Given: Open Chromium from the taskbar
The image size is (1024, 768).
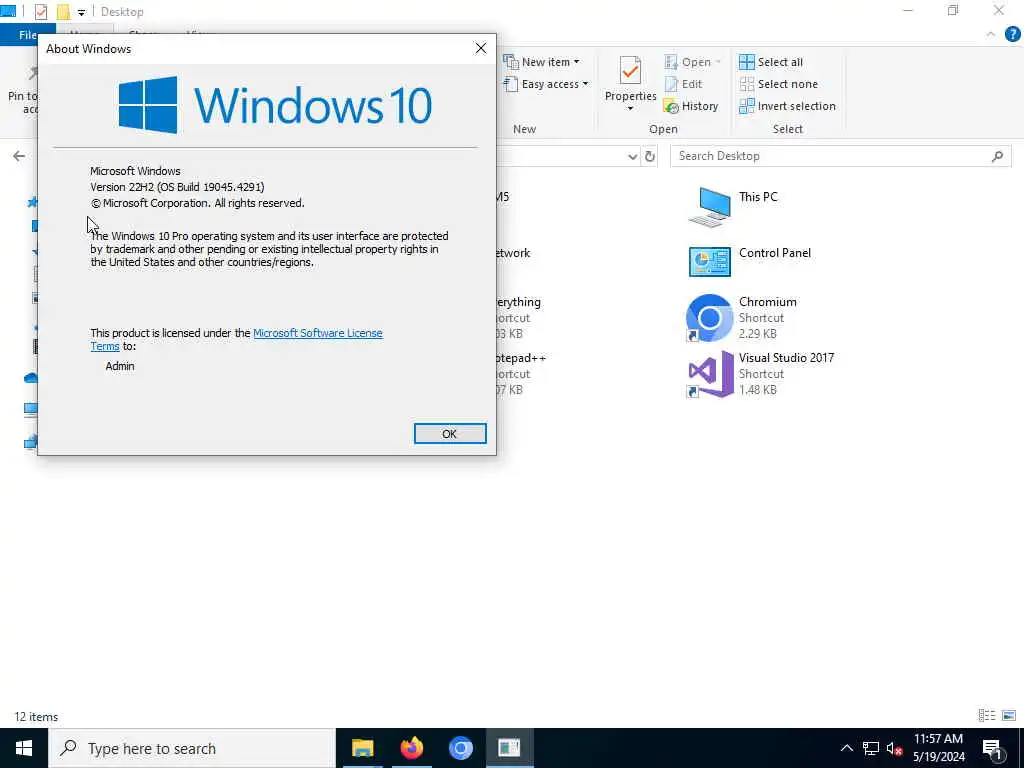Looking at the screenshot, I should 460,748.
